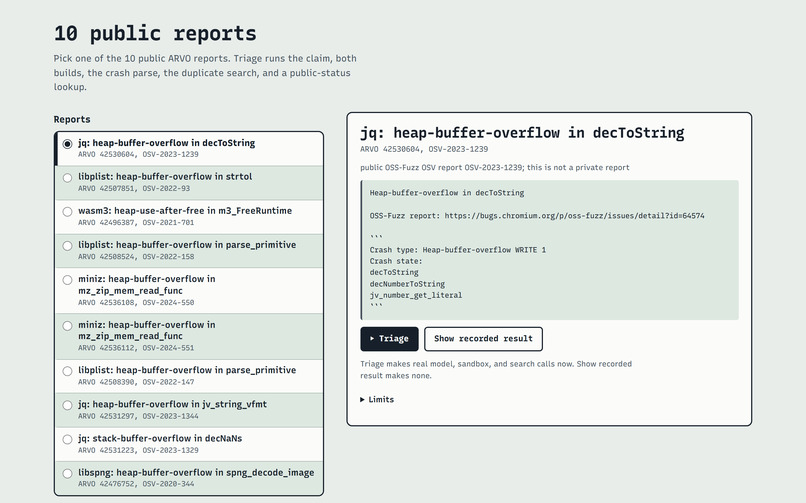Image resolution: width=806 pixels, height=503 pixels.
Task: Click the 'ARVO 42531297, OSV-2023-1344' text
Action: [138, 416]
